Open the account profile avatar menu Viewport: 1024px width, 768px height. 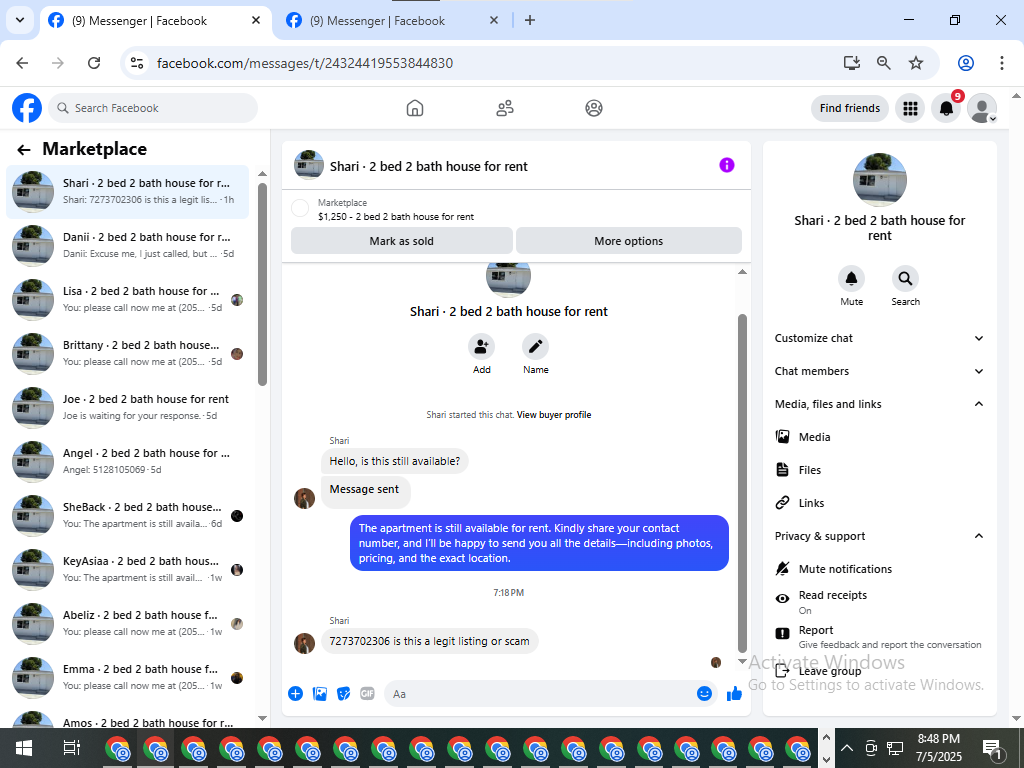(x=982, y=108)
